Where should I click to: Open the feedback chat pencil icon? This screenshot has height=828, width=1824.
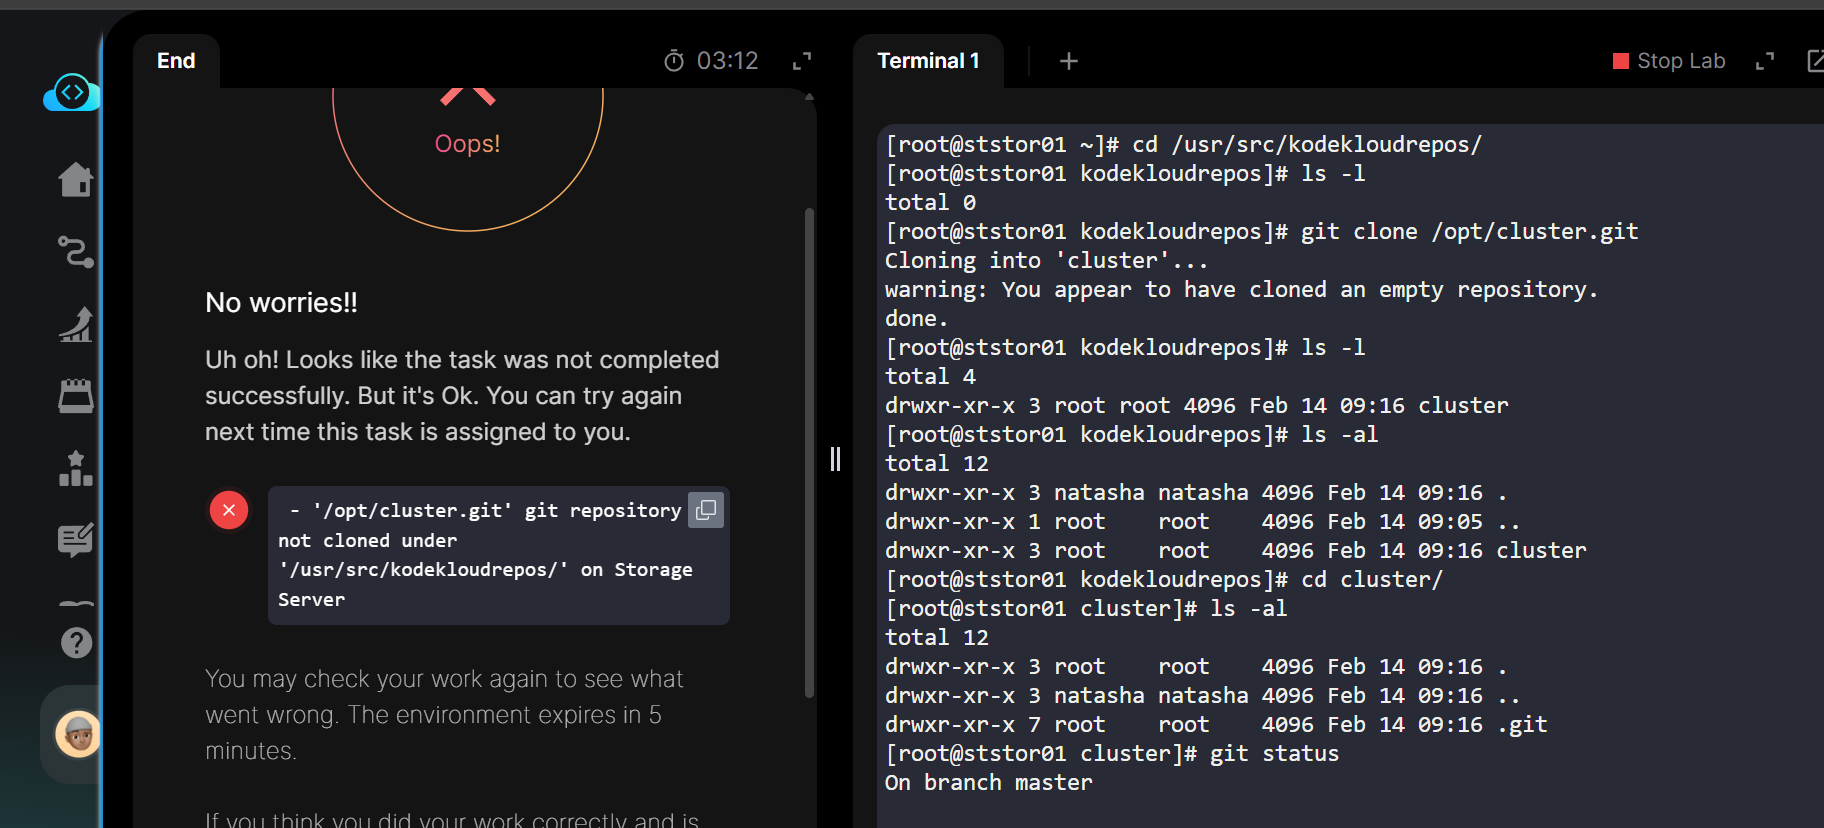75,540
